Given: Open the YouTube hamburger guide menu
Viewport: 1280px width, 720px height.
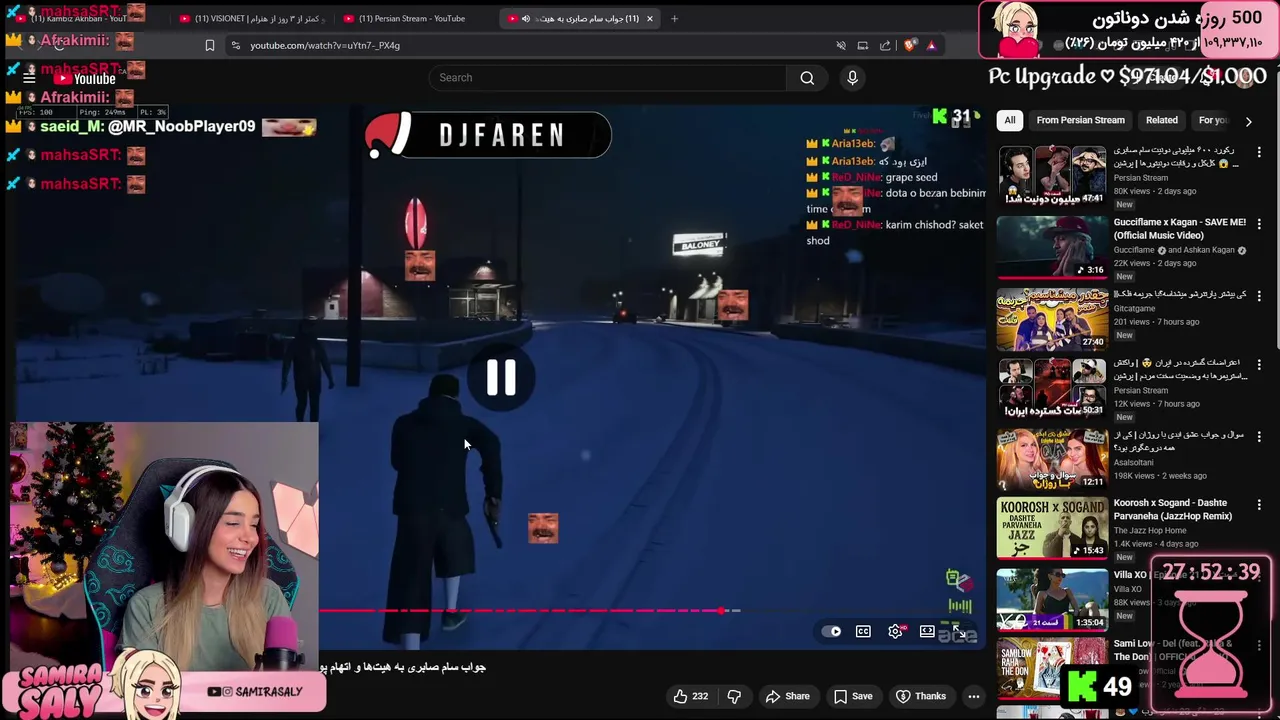Looking at the screenshot, I should [x=29, y=78].
